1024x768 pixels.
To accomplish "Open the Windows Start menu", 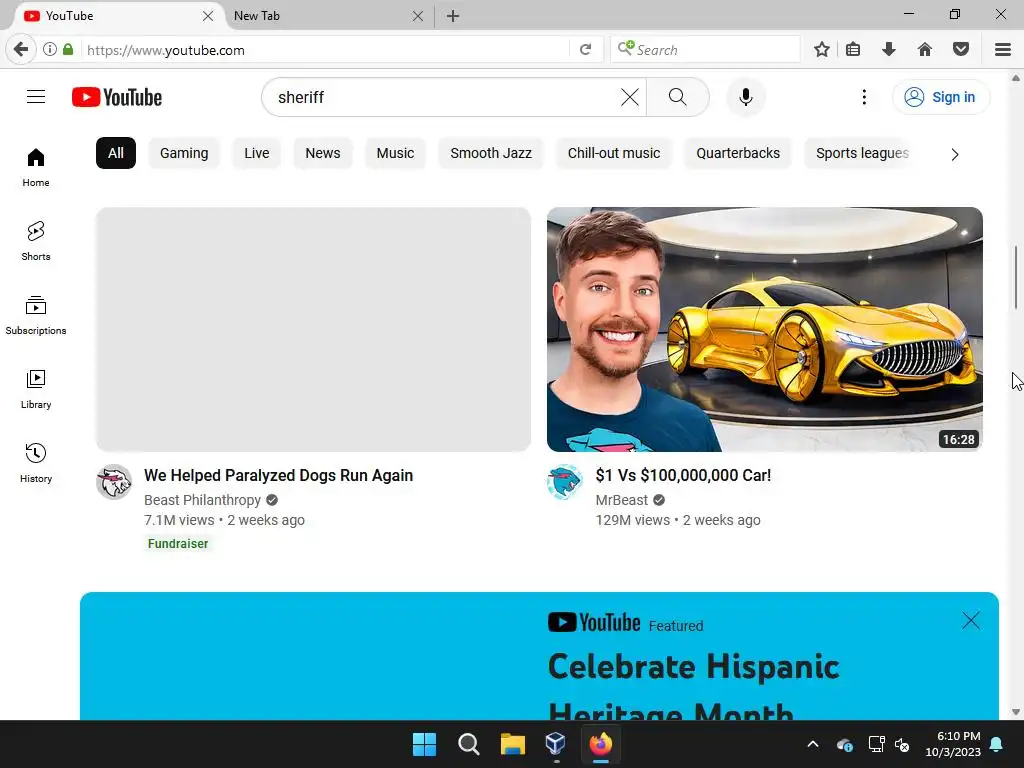I will click(424, 744).
